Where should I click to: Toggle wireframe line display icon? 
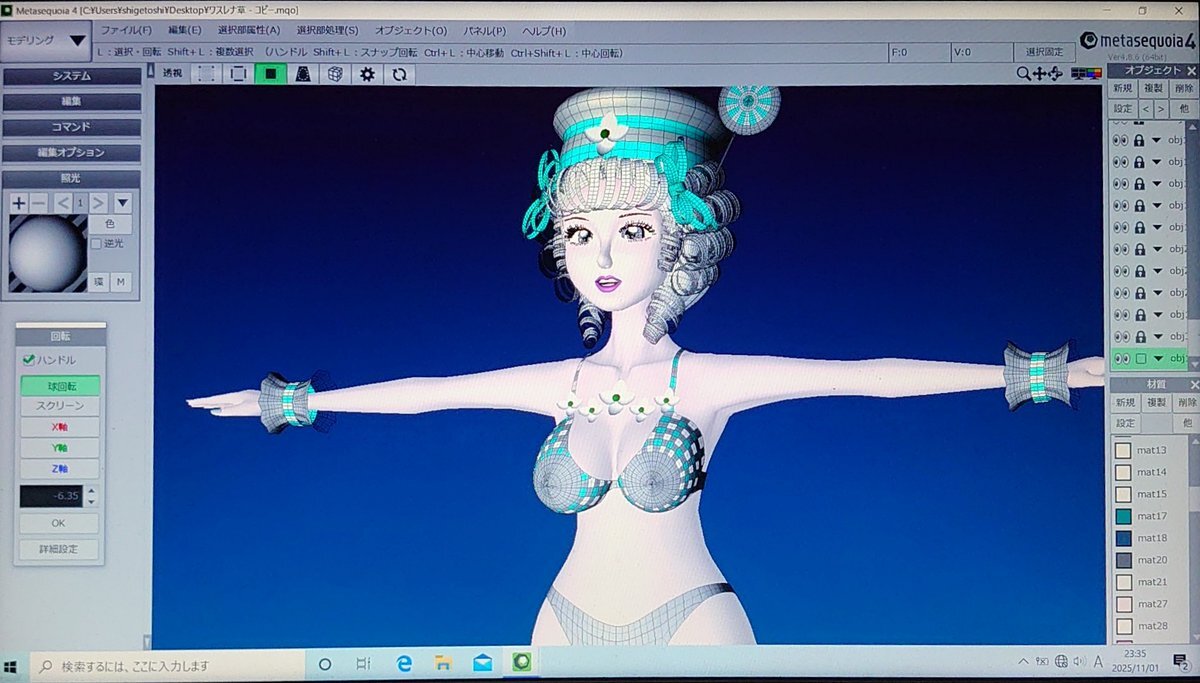coord(238,73)
